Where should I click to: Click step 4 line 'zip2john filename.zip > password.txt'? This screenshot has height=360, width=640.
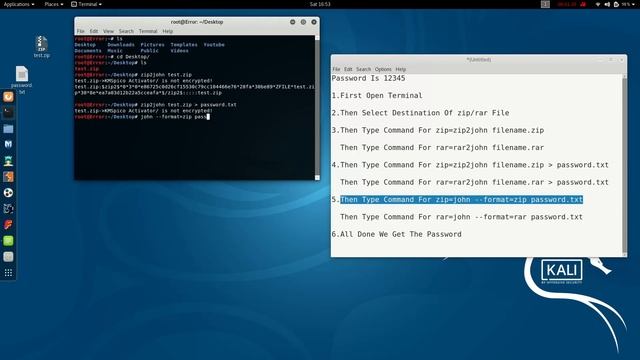(470, 165)
